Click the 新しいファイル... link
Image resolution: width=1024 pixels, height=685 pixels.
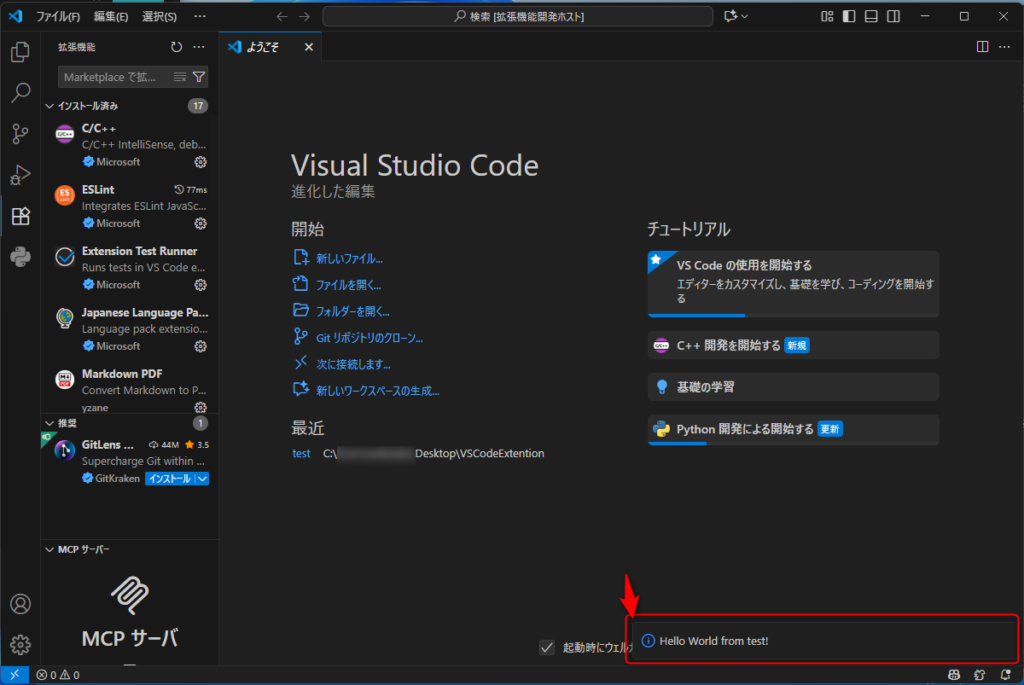(x=349, y=259)
